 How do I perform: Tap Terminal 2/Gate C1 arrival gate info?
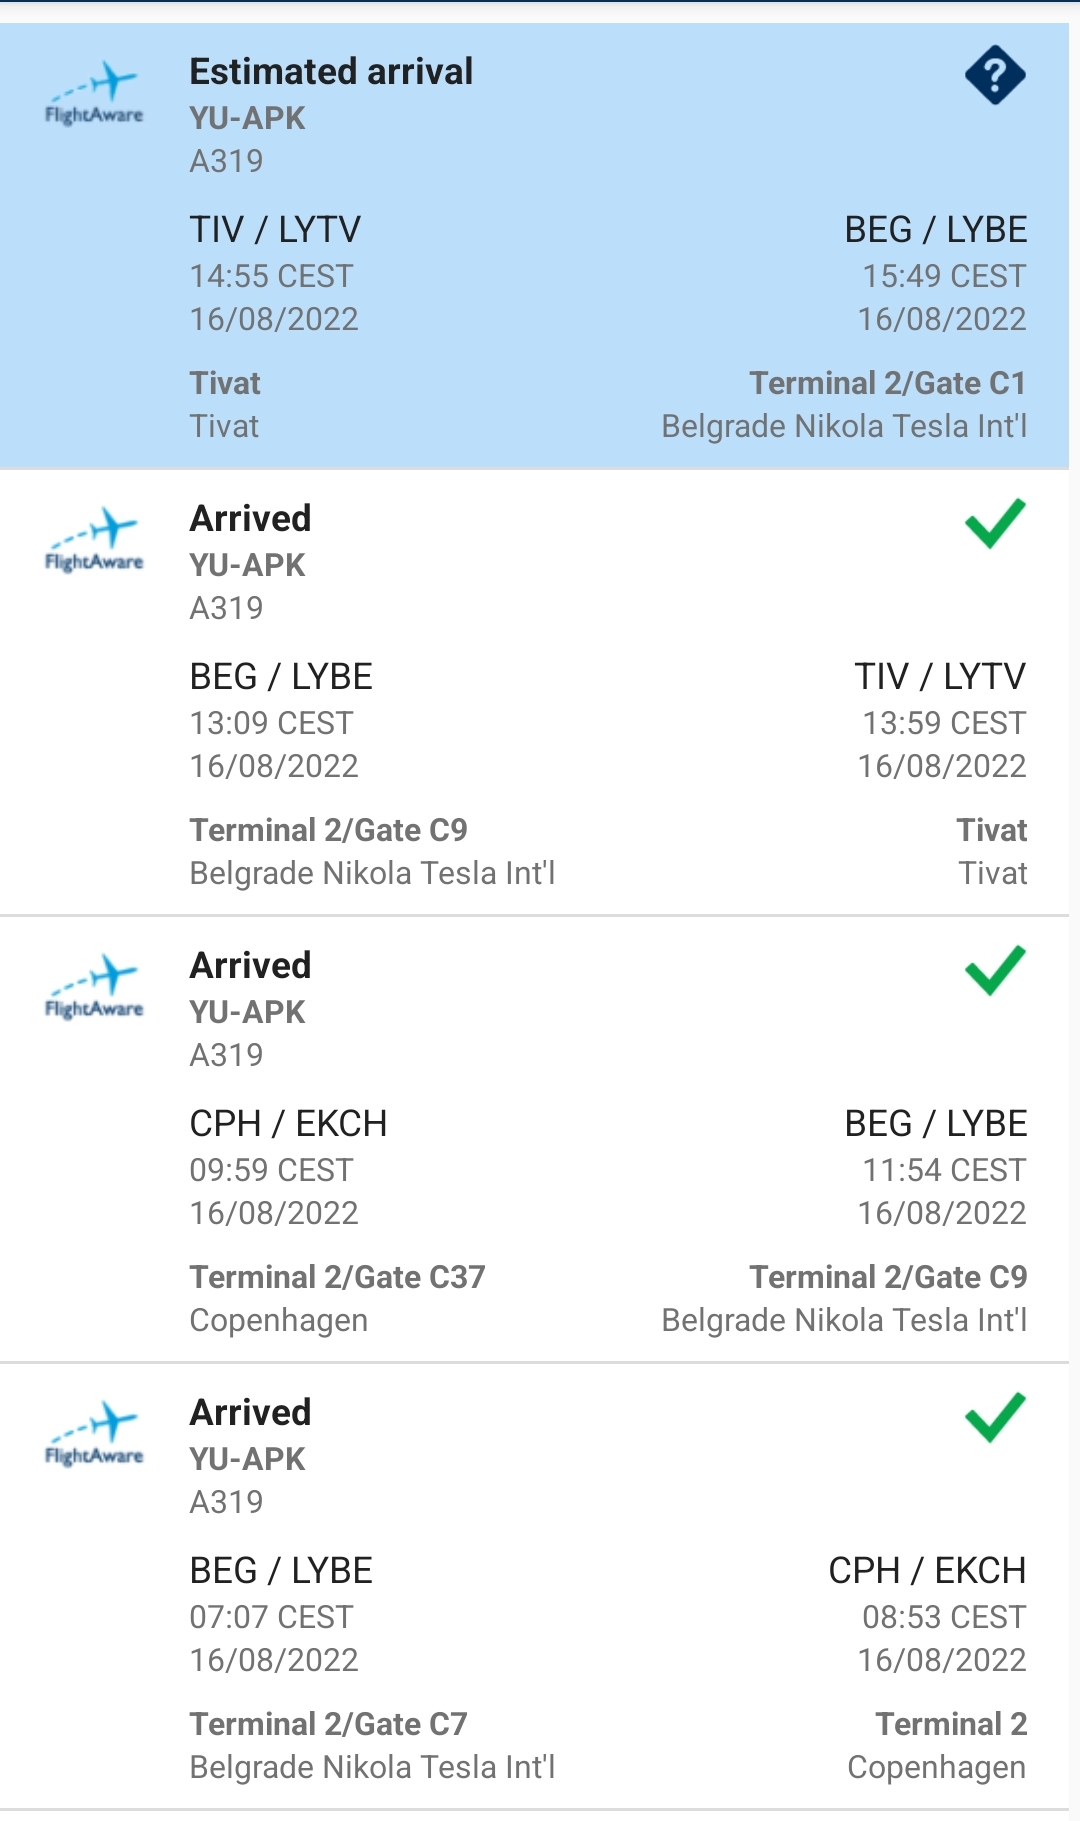(x=887, y=383)
